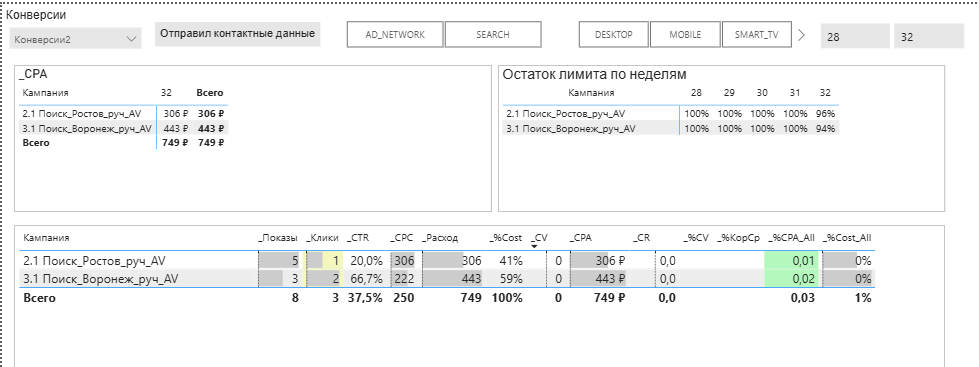This screenshot has height=367, width=979.
Task: Click the _%КорСр column header
Action: [738, 238]
